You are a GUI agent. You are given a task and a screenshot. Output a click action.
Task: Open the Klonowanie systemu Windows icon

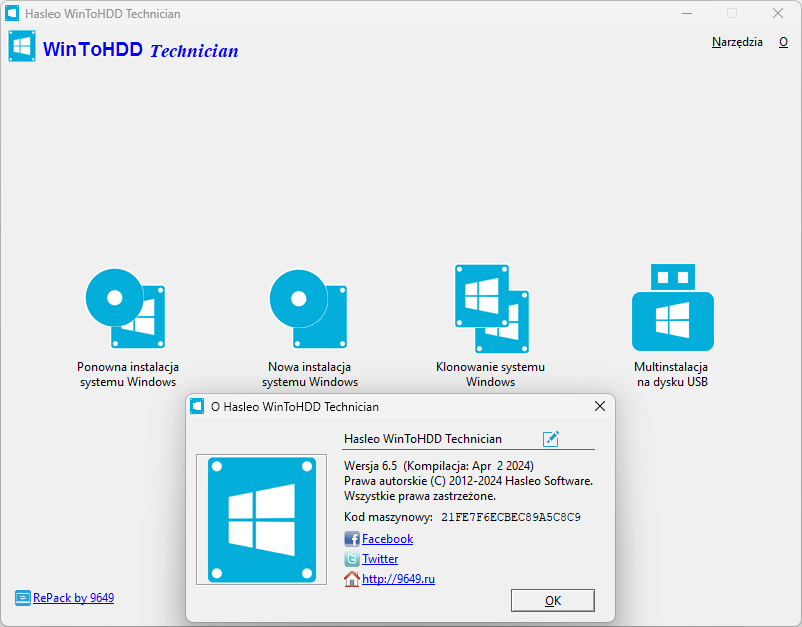click(x=492, y=308)
